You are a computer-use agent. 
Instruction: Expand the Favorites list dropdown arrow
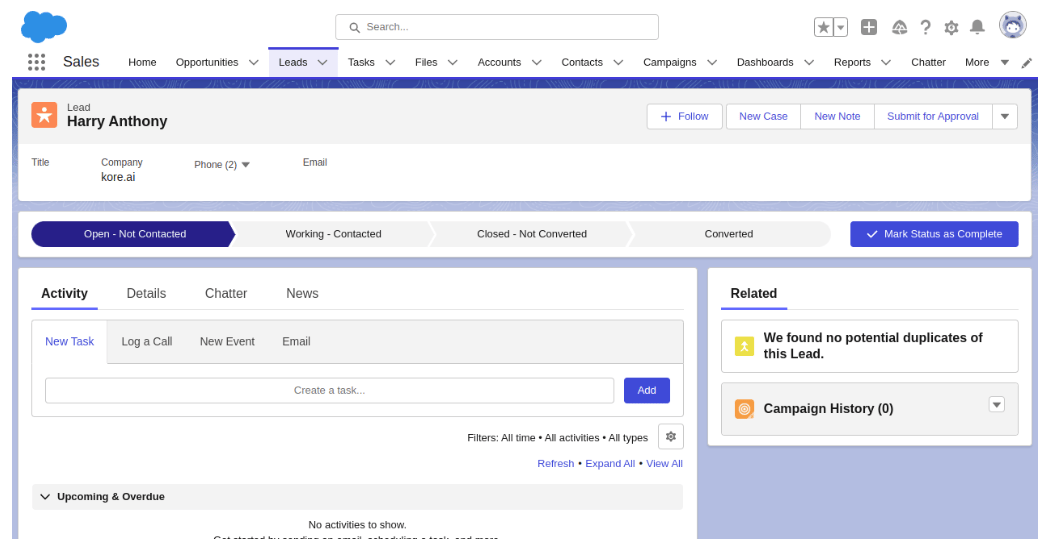tap(841, 27)
